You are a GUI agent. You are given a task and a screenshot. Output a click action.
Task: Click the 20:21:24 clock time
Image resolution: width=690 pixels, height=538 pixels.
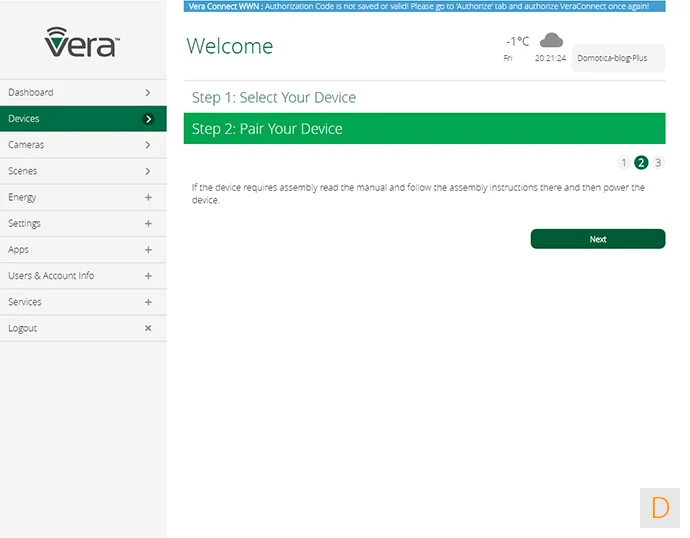(550, 58)
